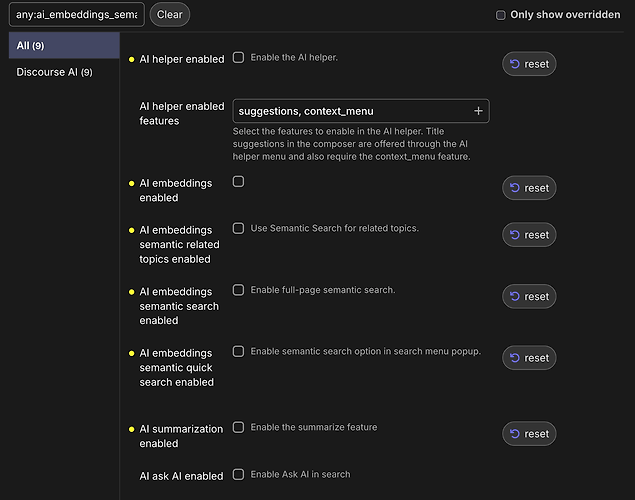Open the AI helper enabled features list
Viewport: 635px width, 500px height.
click(361, 111)
